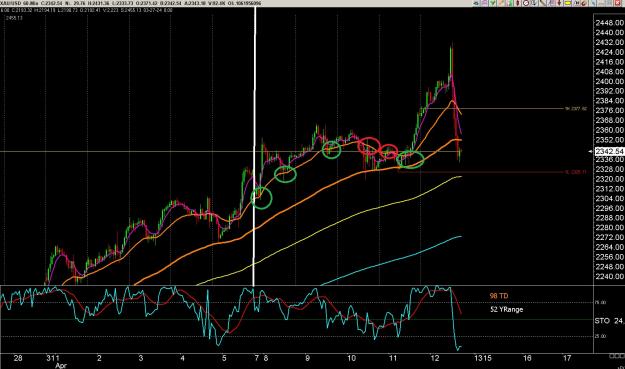The width and height of the screenshot is (625, 369).
Task: Click the red X toolbar icon
Action: 617,3
